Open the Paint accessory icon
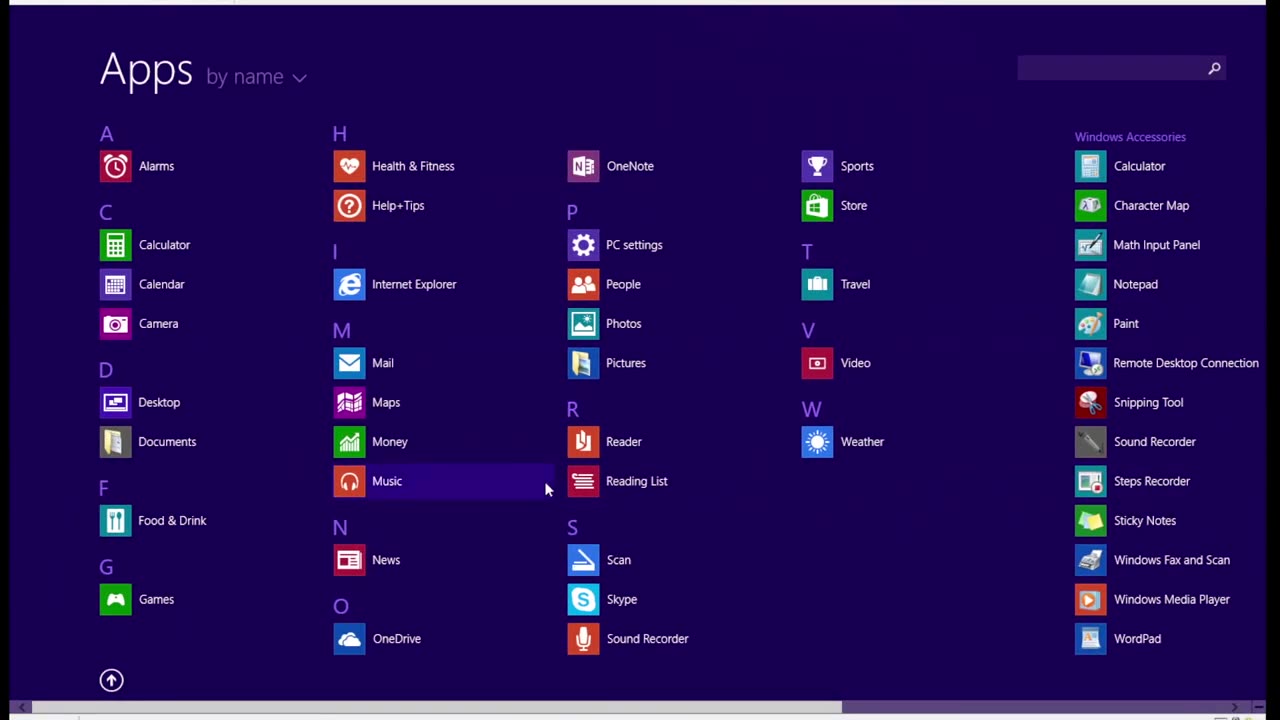This screenshot has height=720, width=1280. [1091, 324]
